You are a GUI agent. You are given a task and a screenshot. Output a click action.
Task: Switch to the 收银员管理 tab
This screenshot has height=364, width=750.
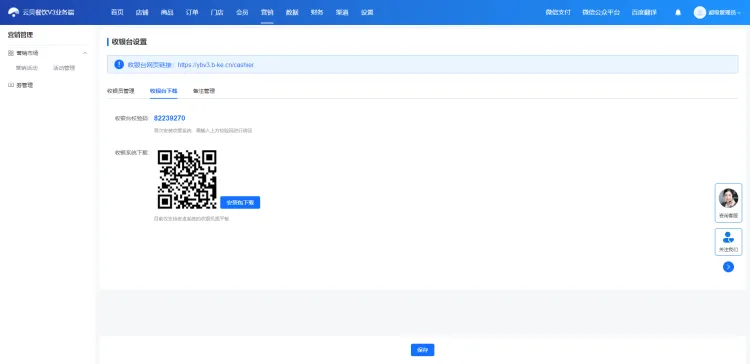click(x=121, y=90)
